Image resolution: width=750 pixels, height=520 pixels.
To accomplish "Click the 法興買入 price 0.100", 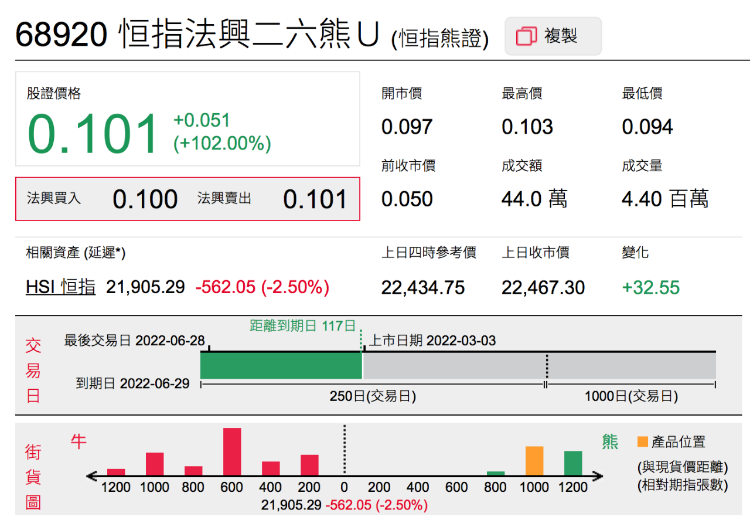I will pos(145,199).
